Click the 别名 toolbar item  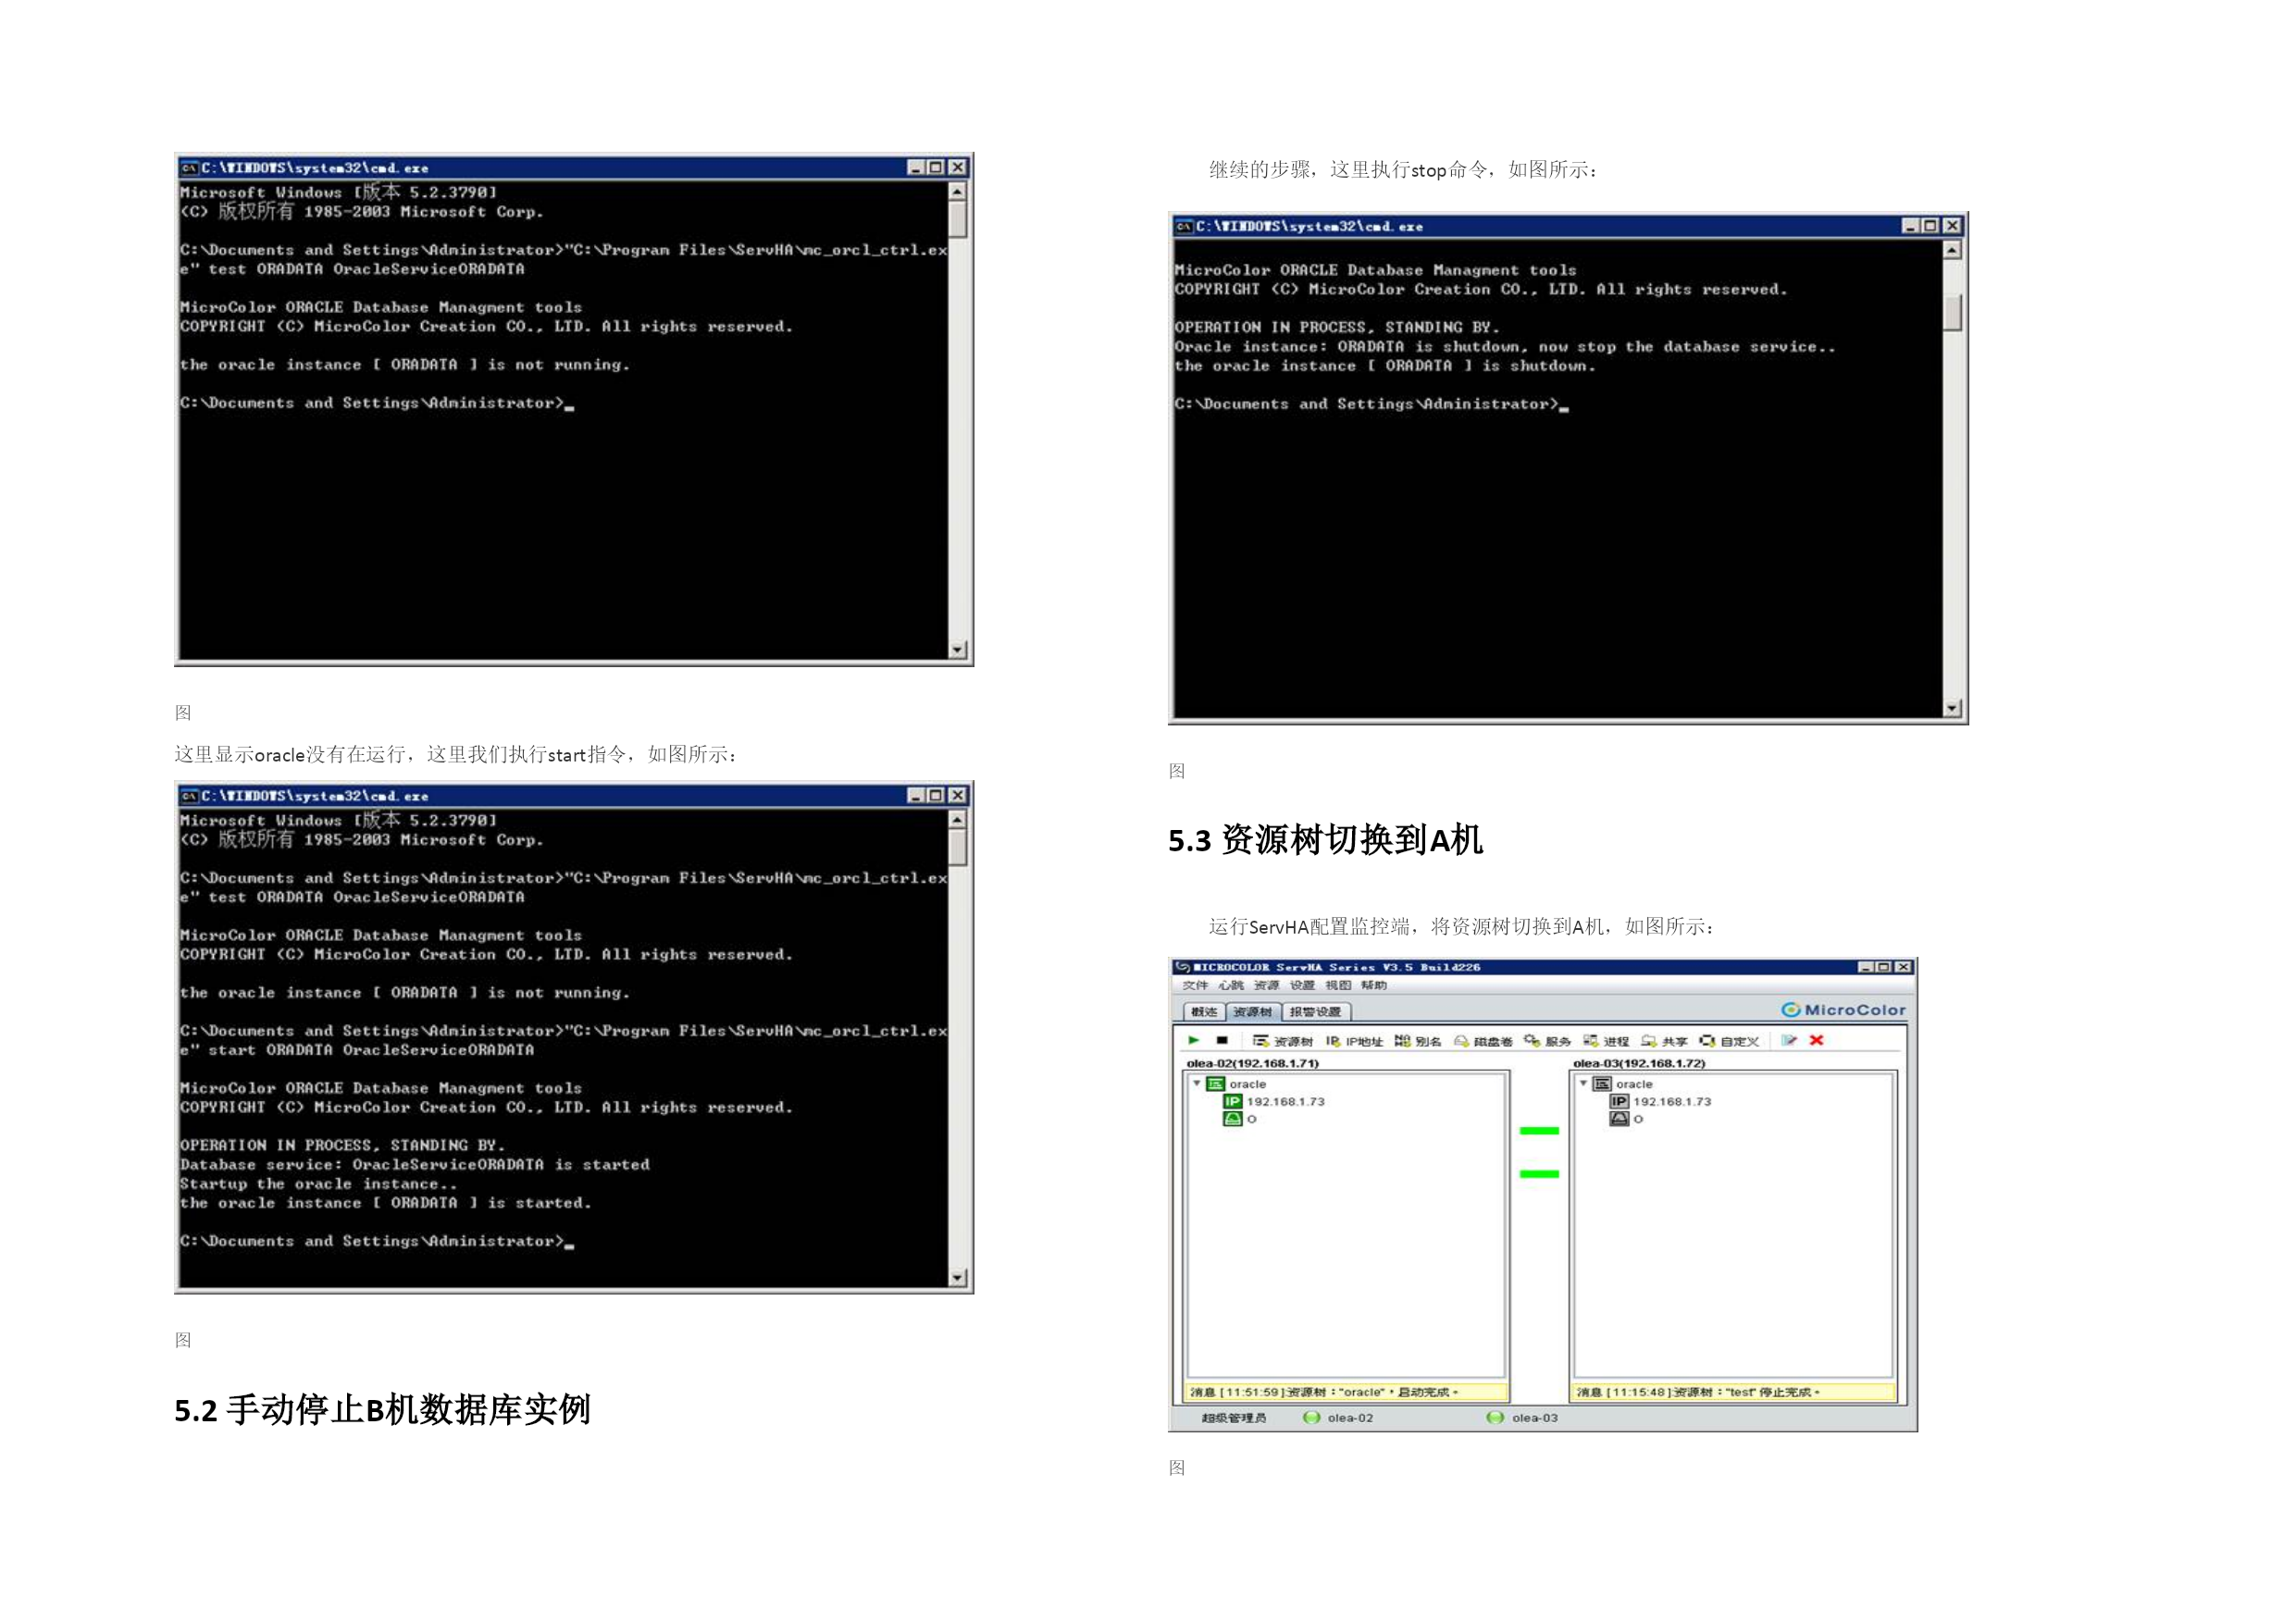(x=1418, y=1041)
